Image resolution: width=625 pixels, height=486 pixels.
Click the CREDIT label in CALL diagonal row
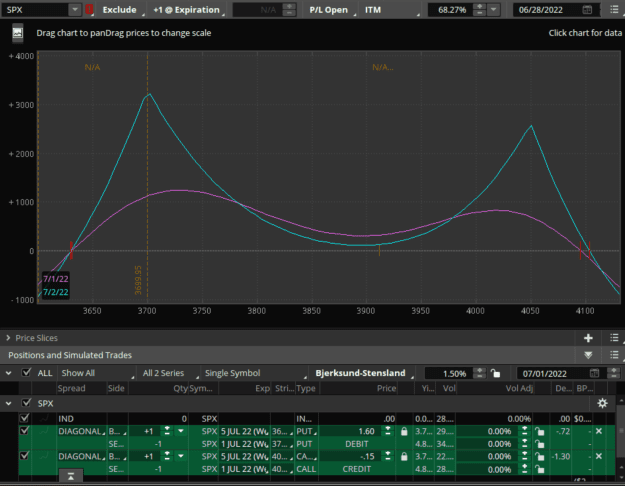coord(356,469)
